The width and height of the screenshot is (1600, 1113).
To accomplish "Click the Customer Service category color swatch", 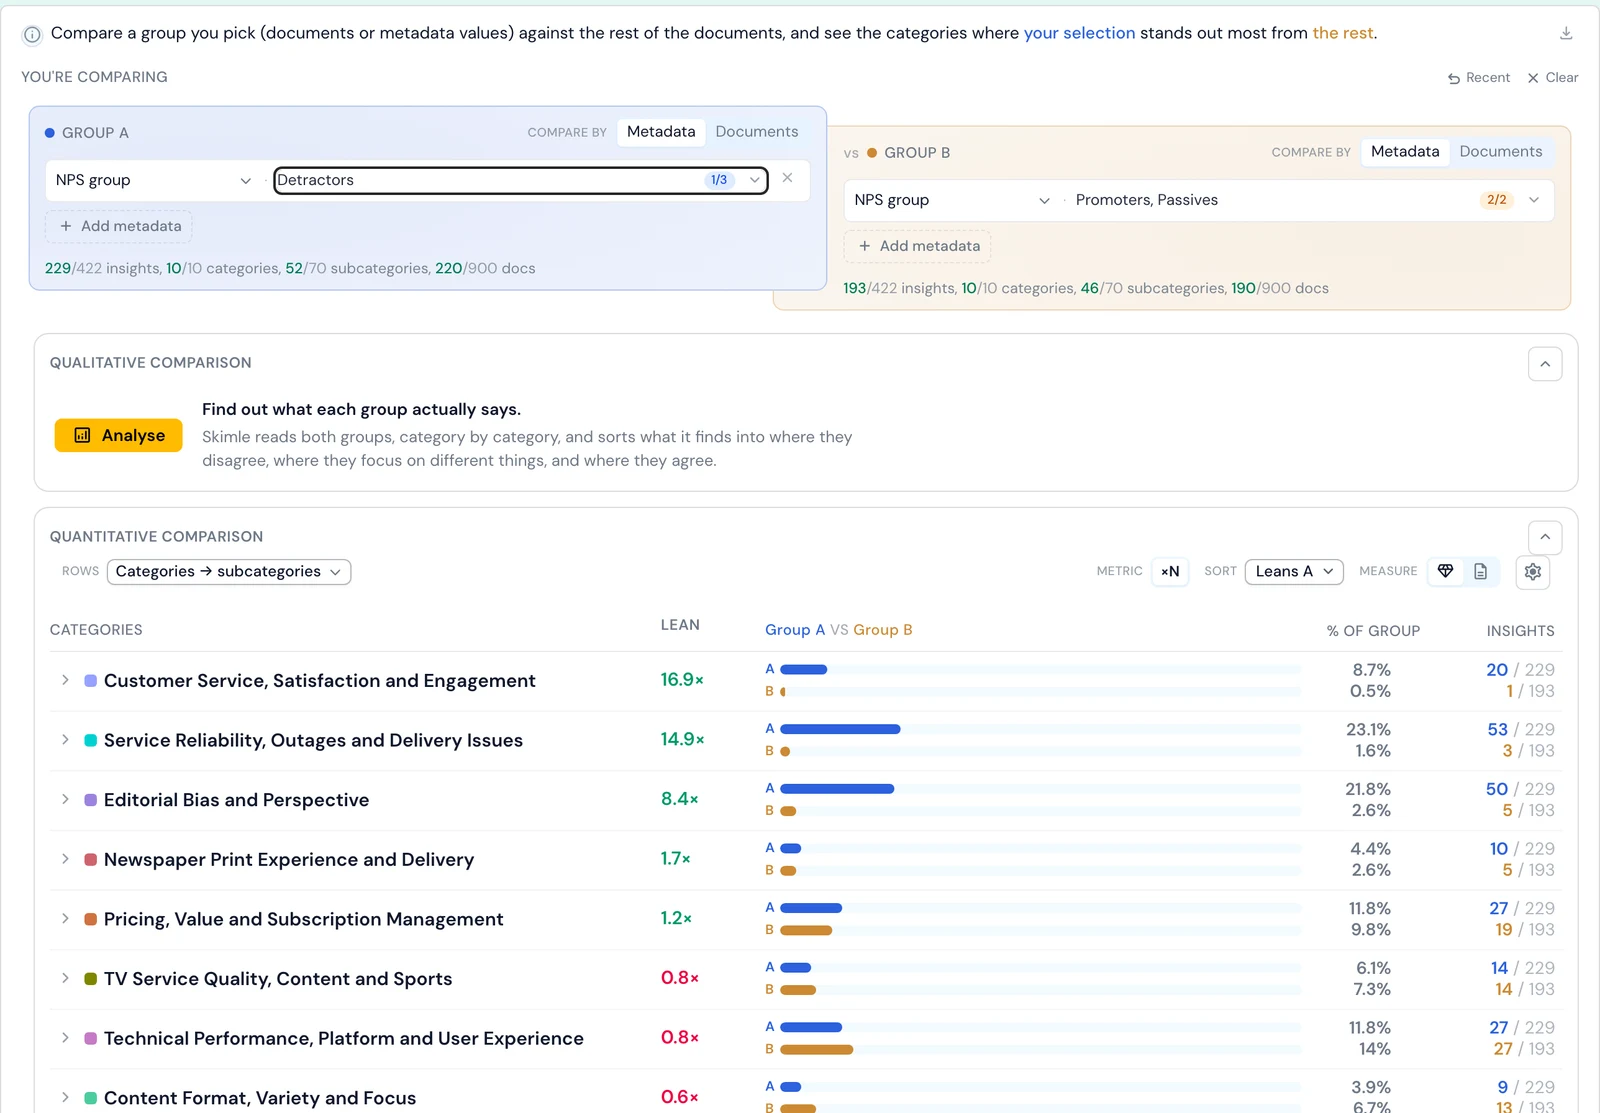I will pyautogui.click(x=90, y=681).
